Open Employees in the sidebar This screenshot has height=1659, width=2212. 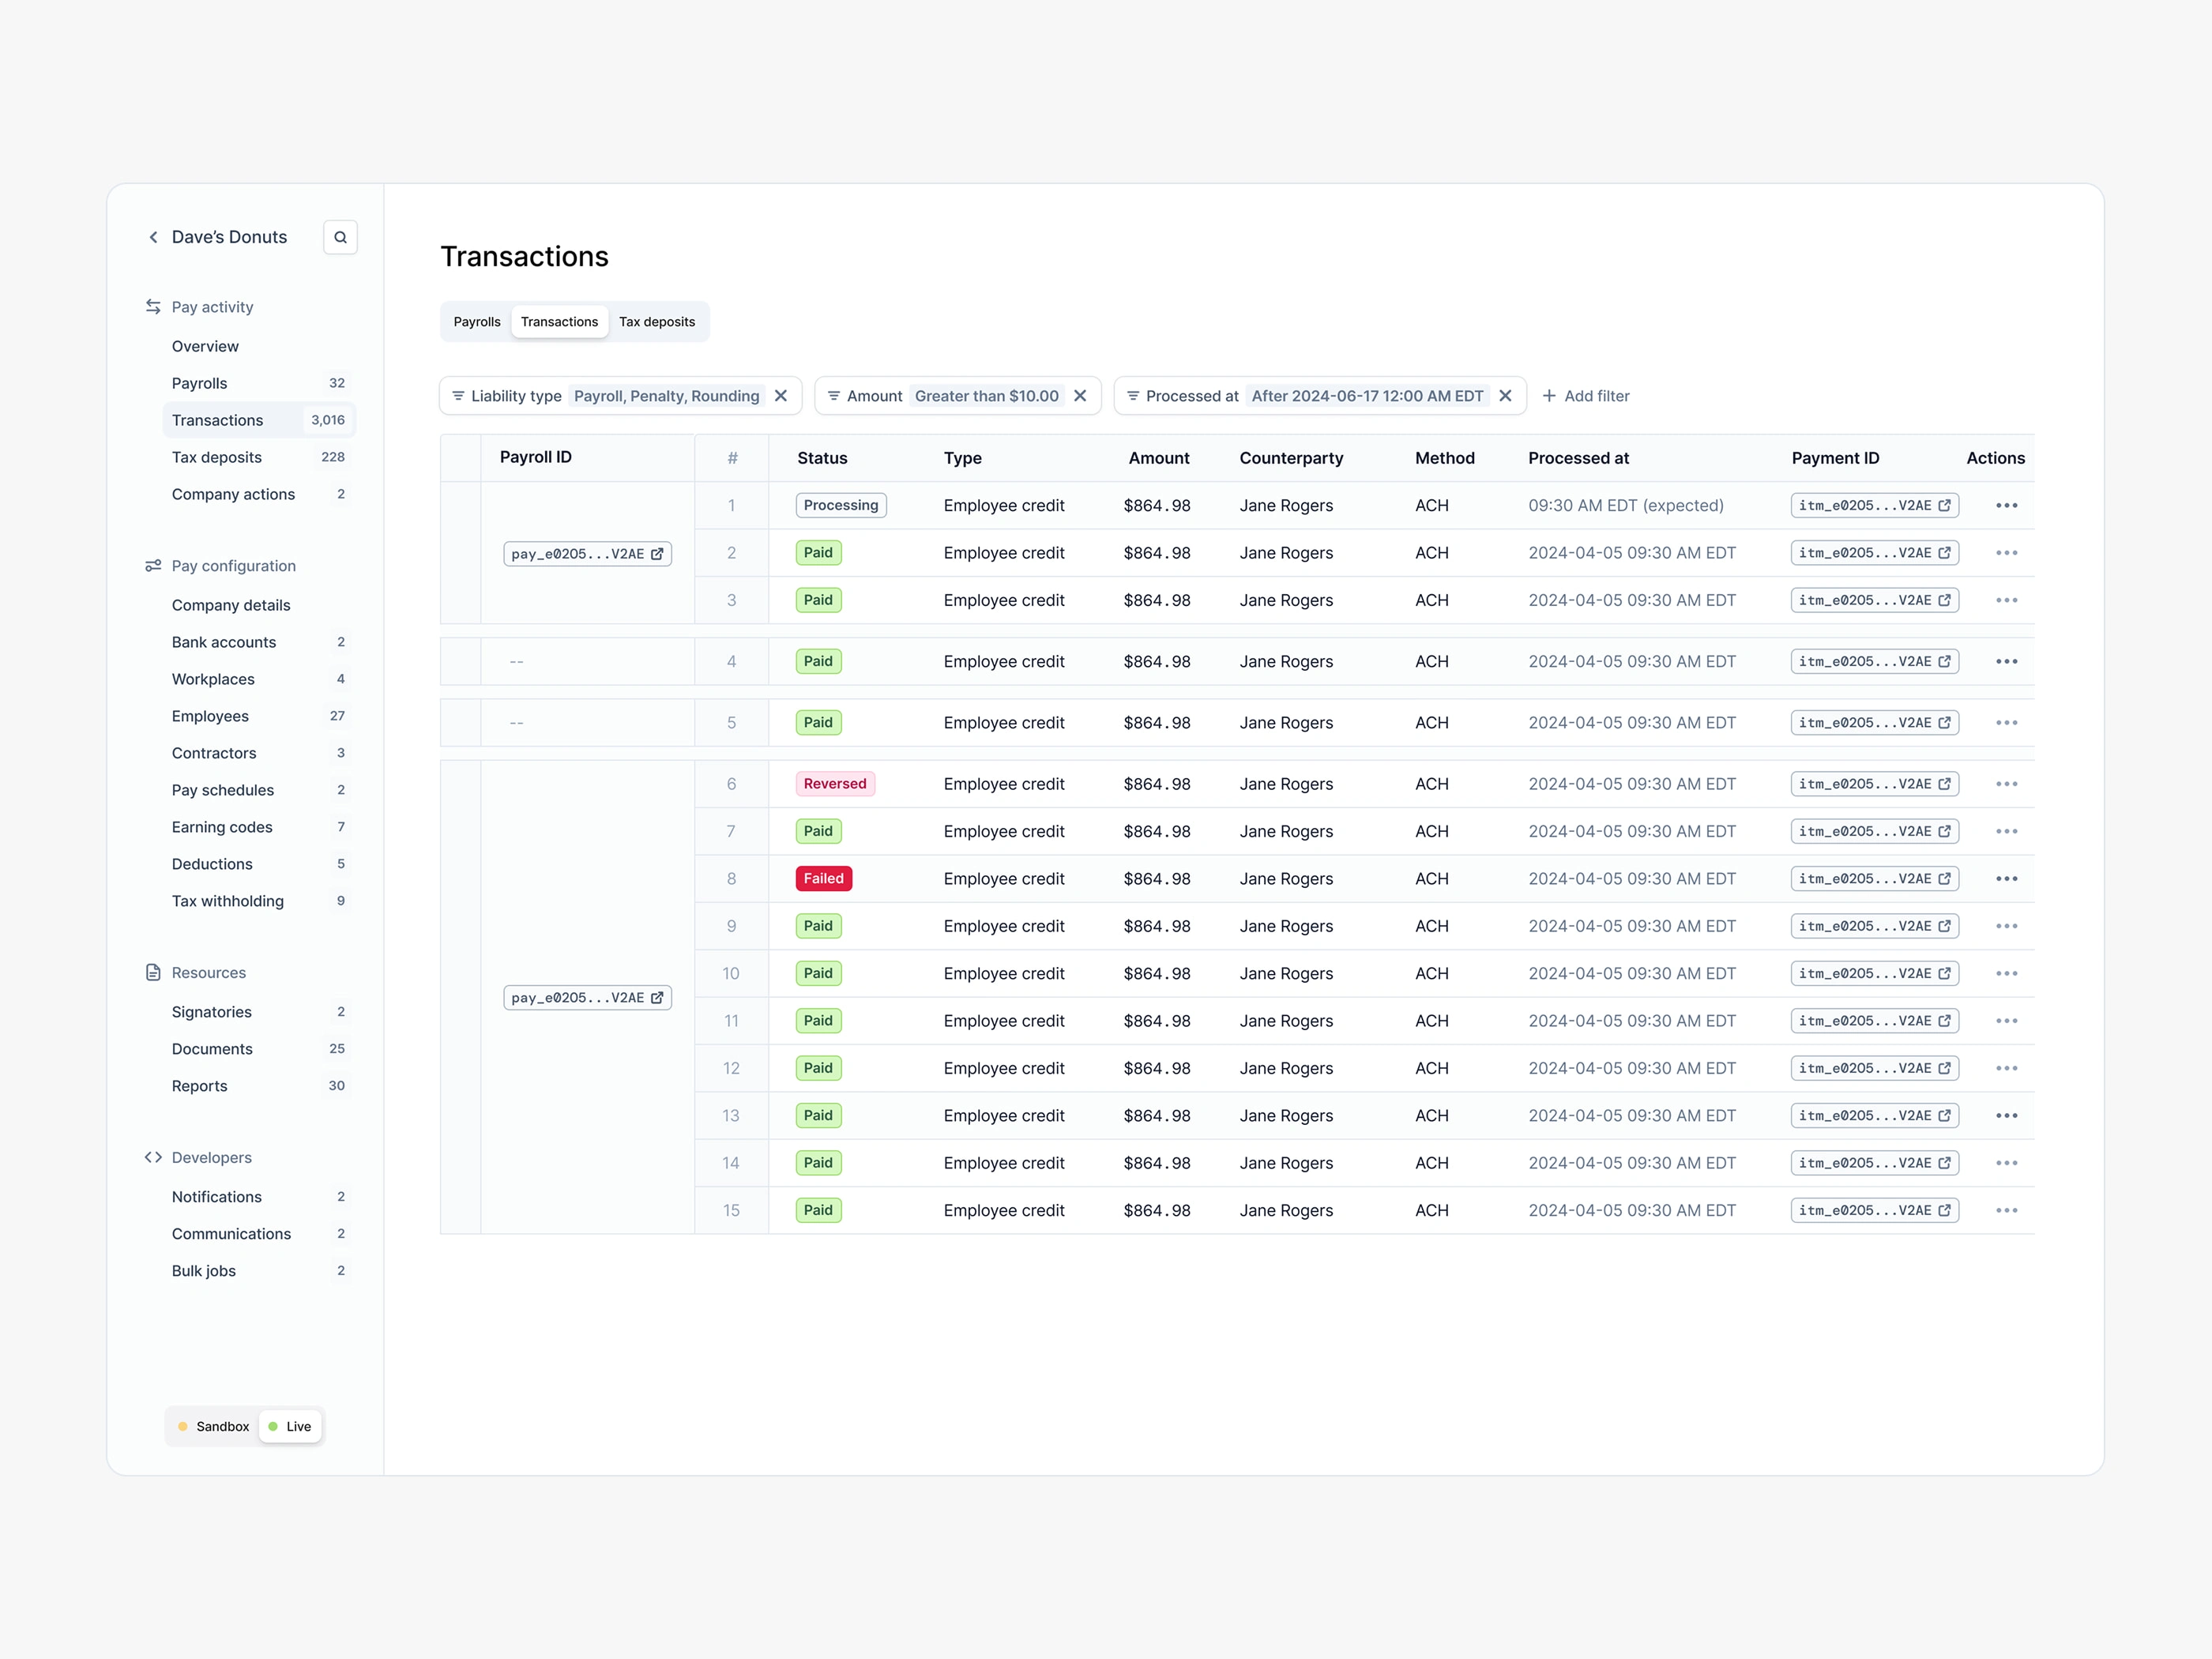pyautogui.click(x=210, y=716)
